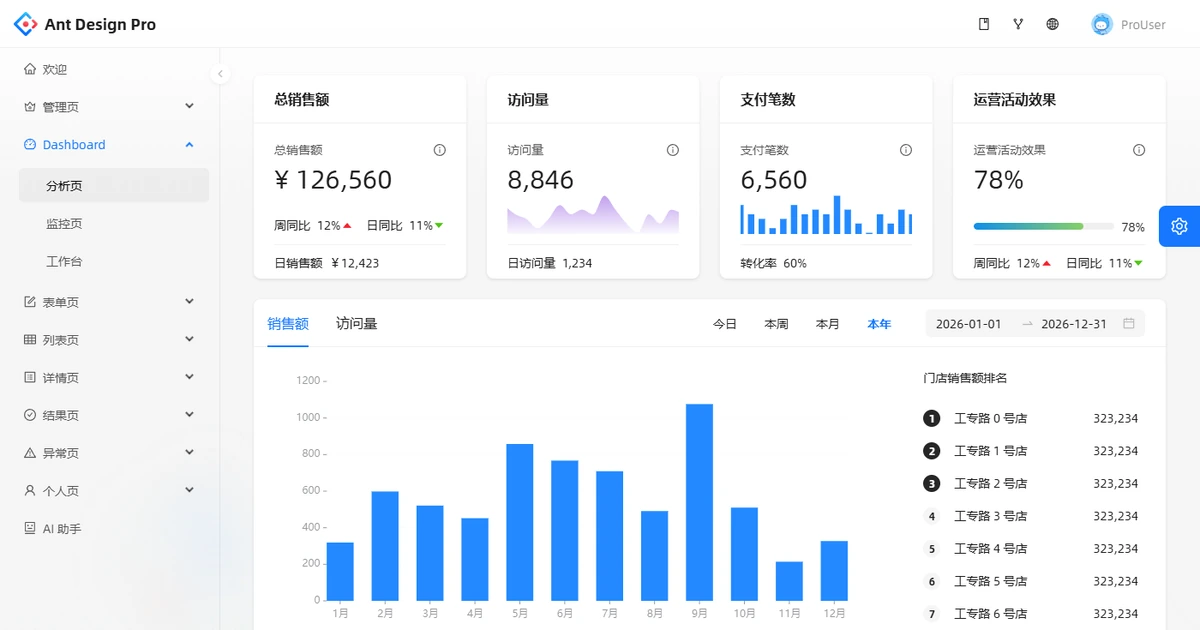Click the profile icon beside 详情页

pos(30,378)
